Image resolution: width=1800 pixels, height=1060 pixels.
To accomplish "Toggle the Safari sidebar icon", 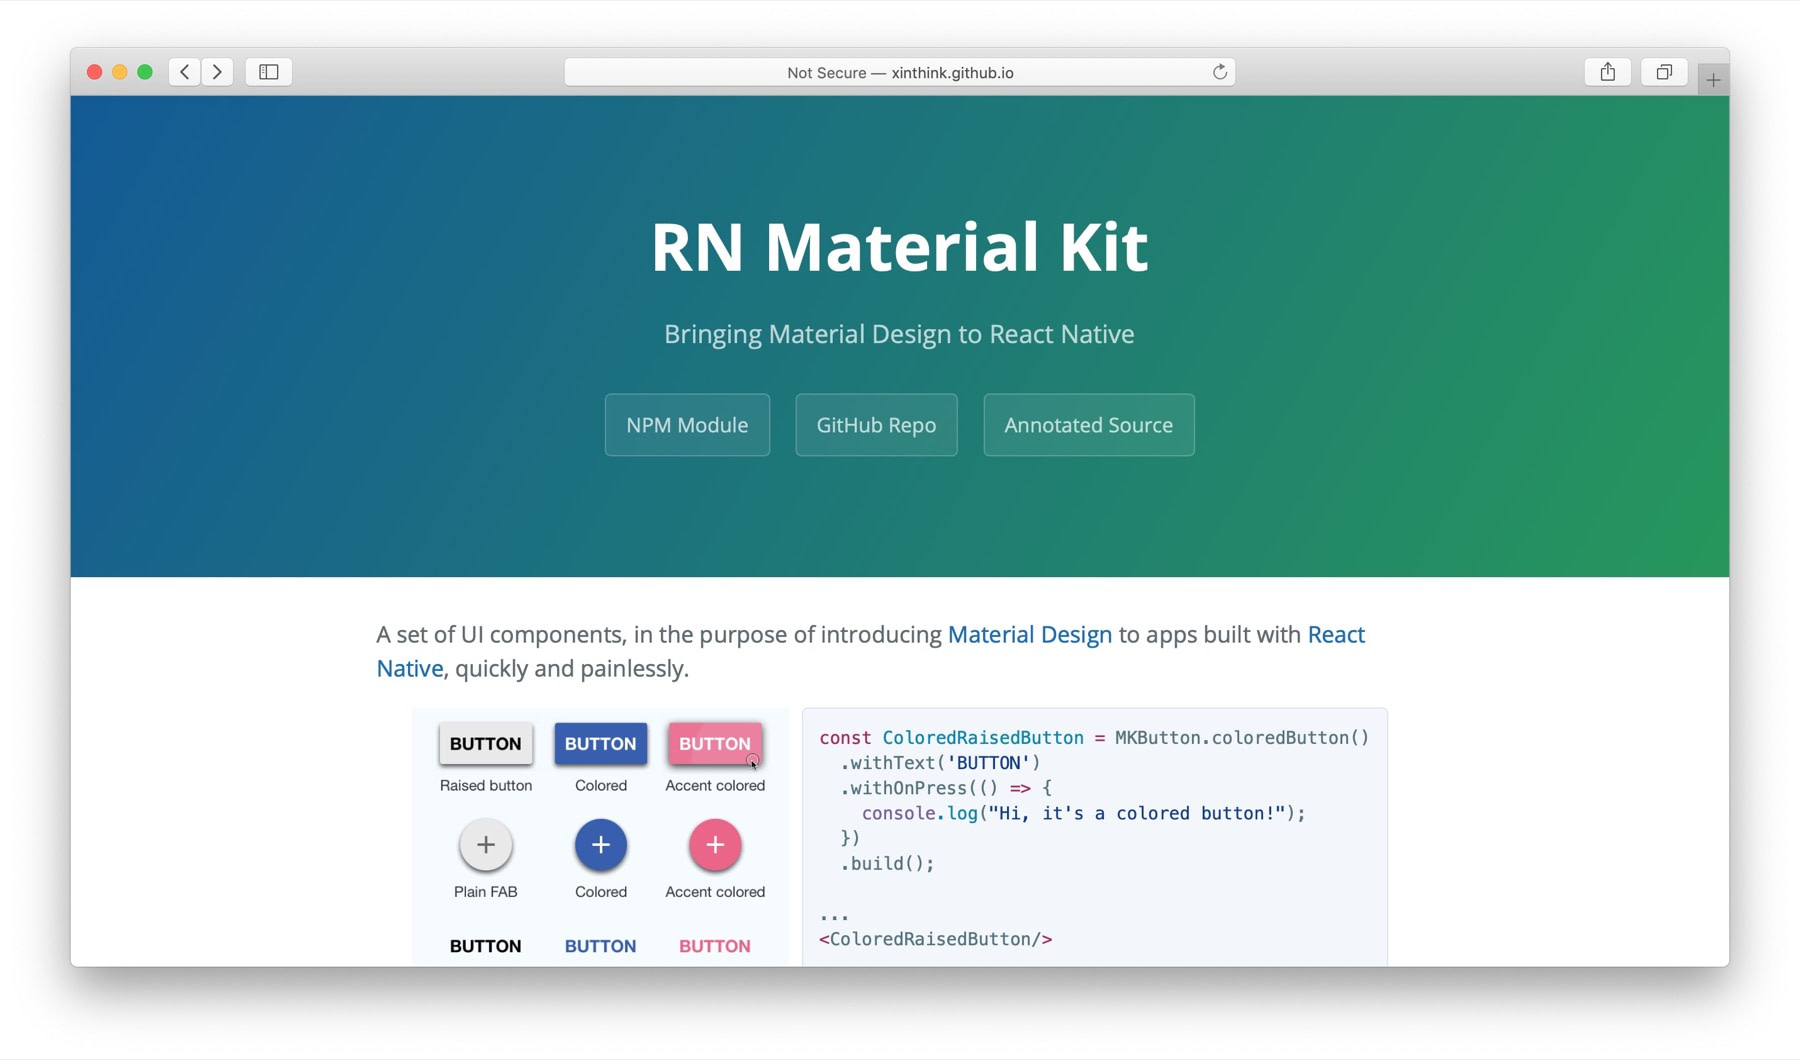I will coord(269,72).
